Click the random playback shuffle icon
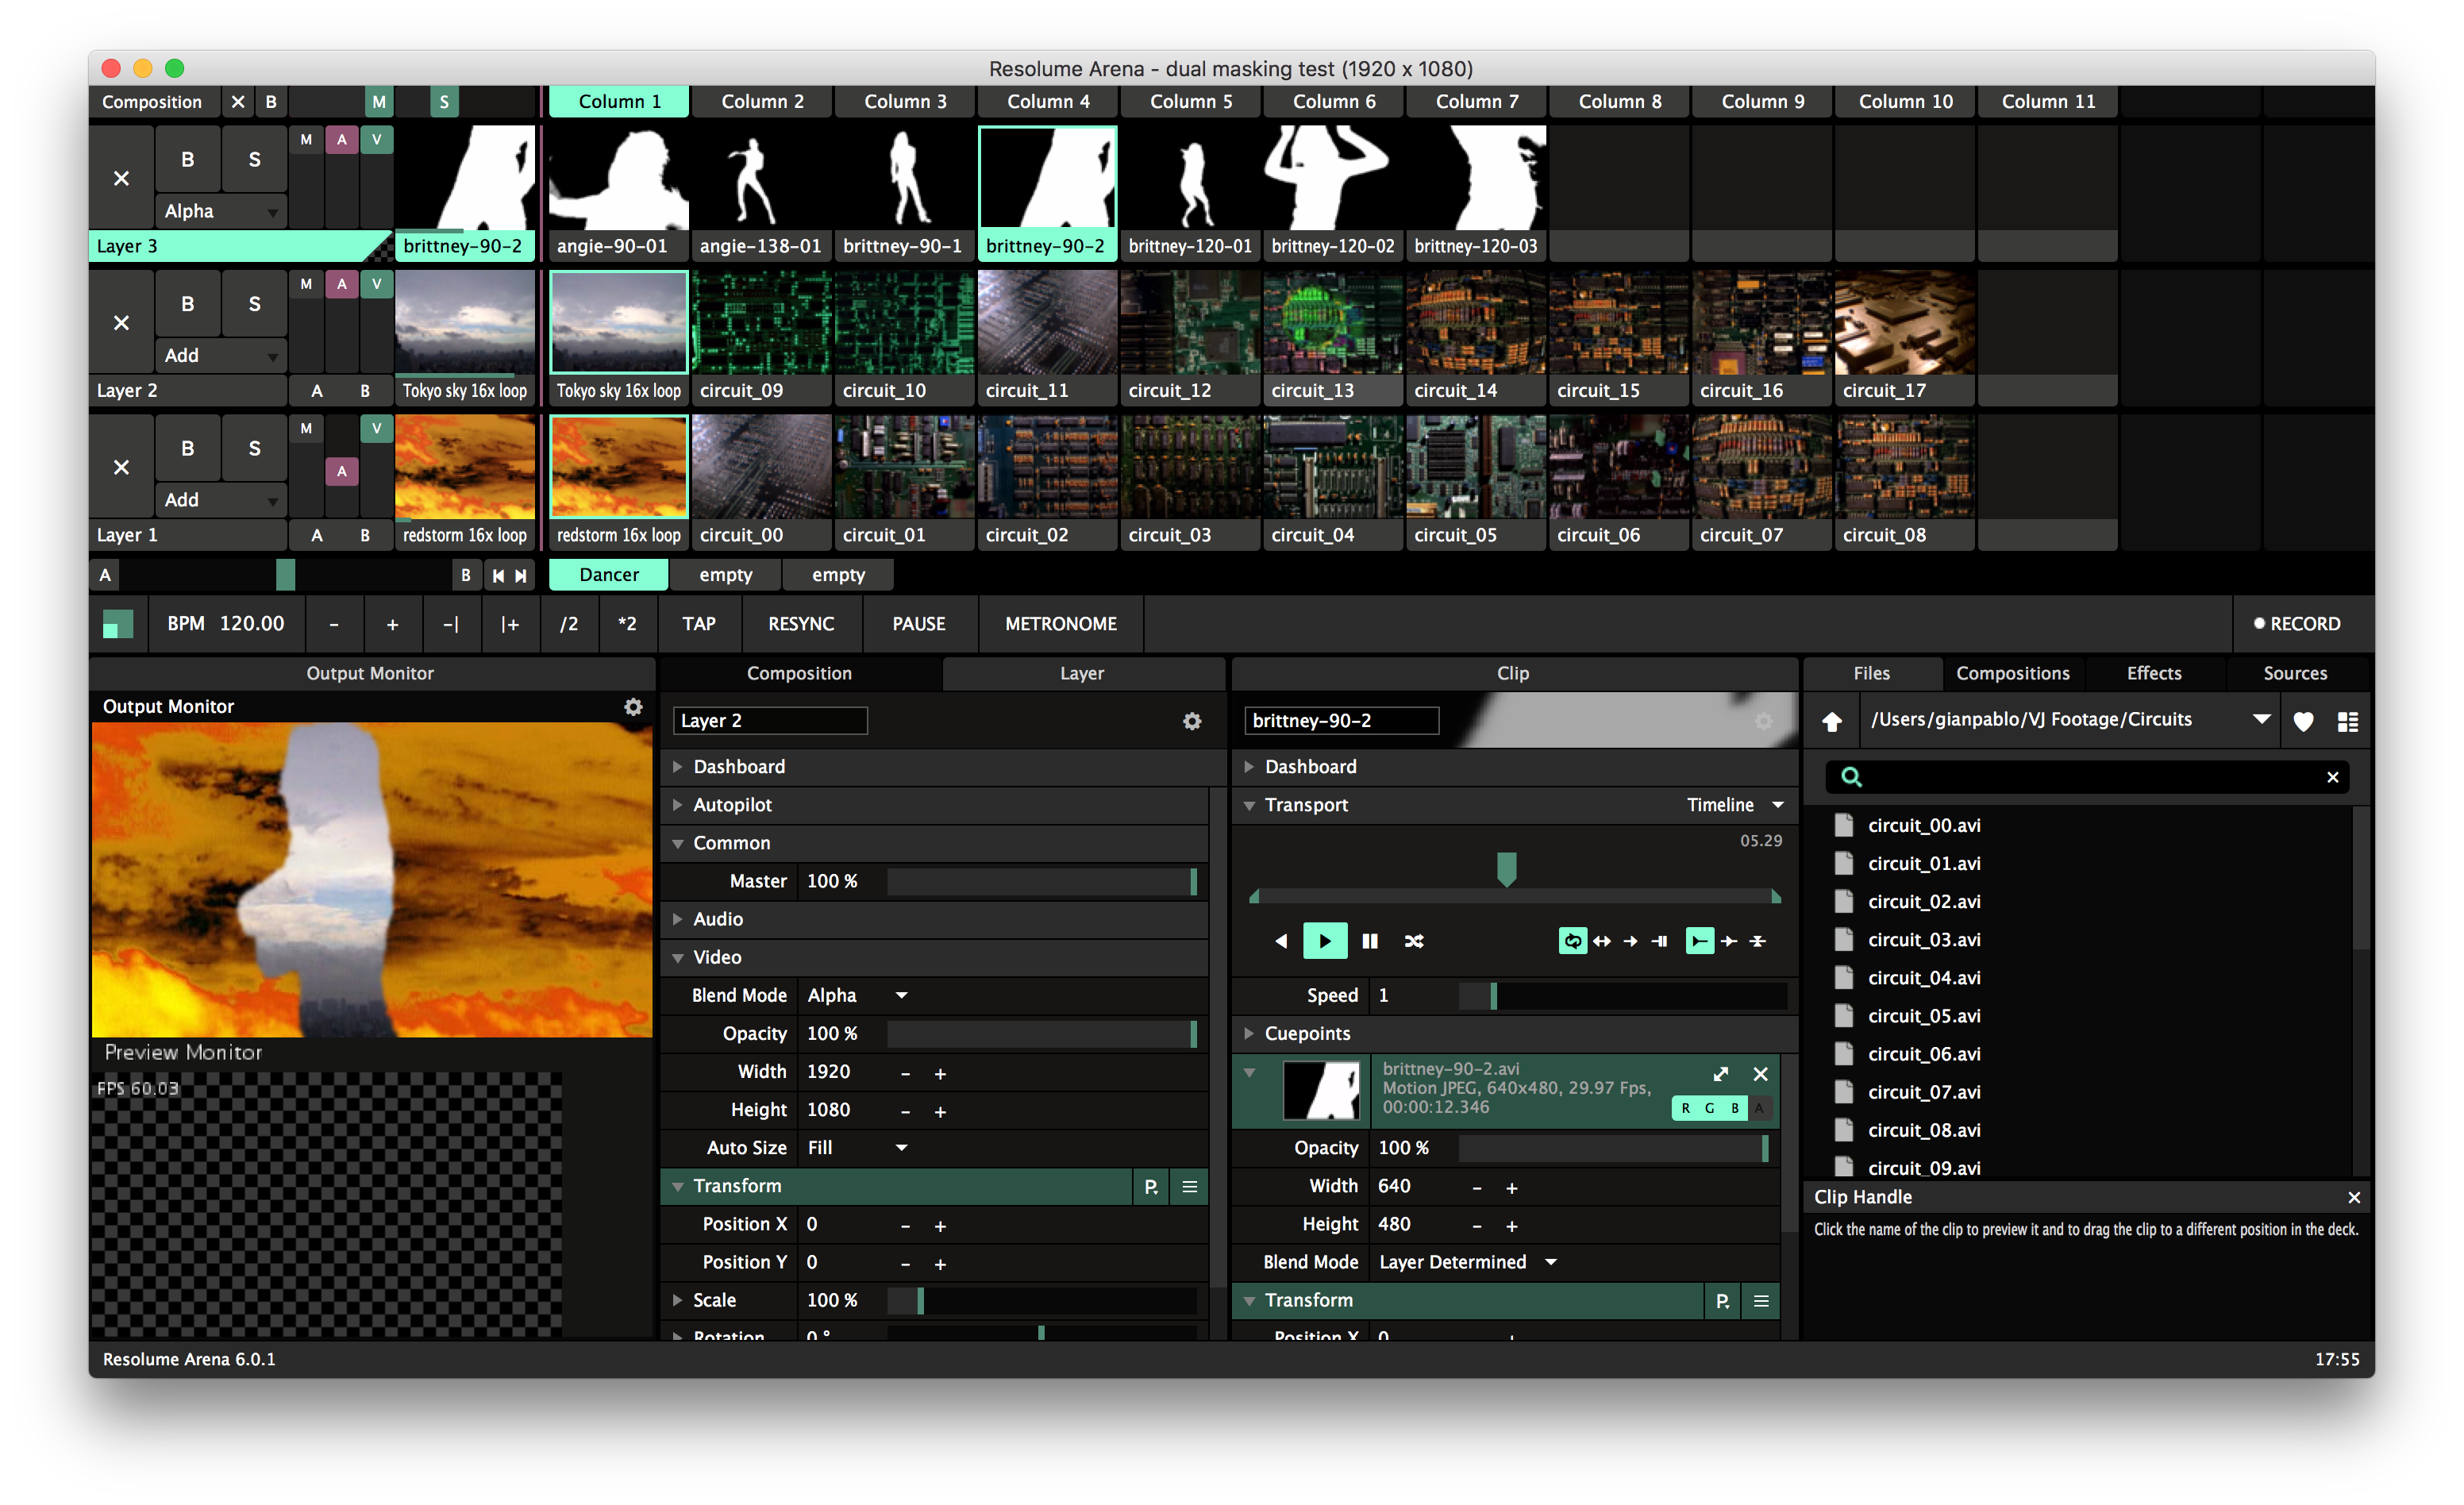 click(x=1414, y=940)
